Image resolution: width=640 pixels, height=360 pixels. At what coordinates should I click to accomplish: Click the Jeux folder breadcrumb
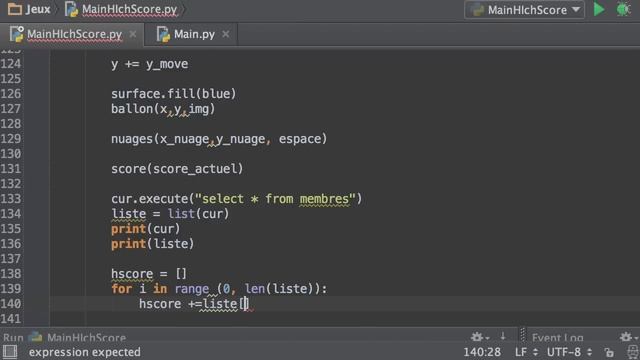29,9
